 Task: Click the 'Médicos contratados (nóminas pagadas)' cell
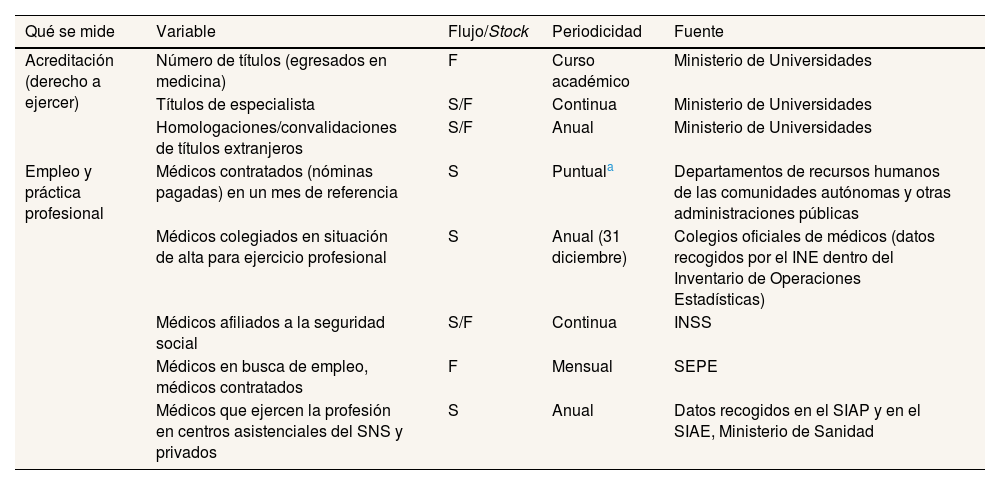tap(276, 182)
